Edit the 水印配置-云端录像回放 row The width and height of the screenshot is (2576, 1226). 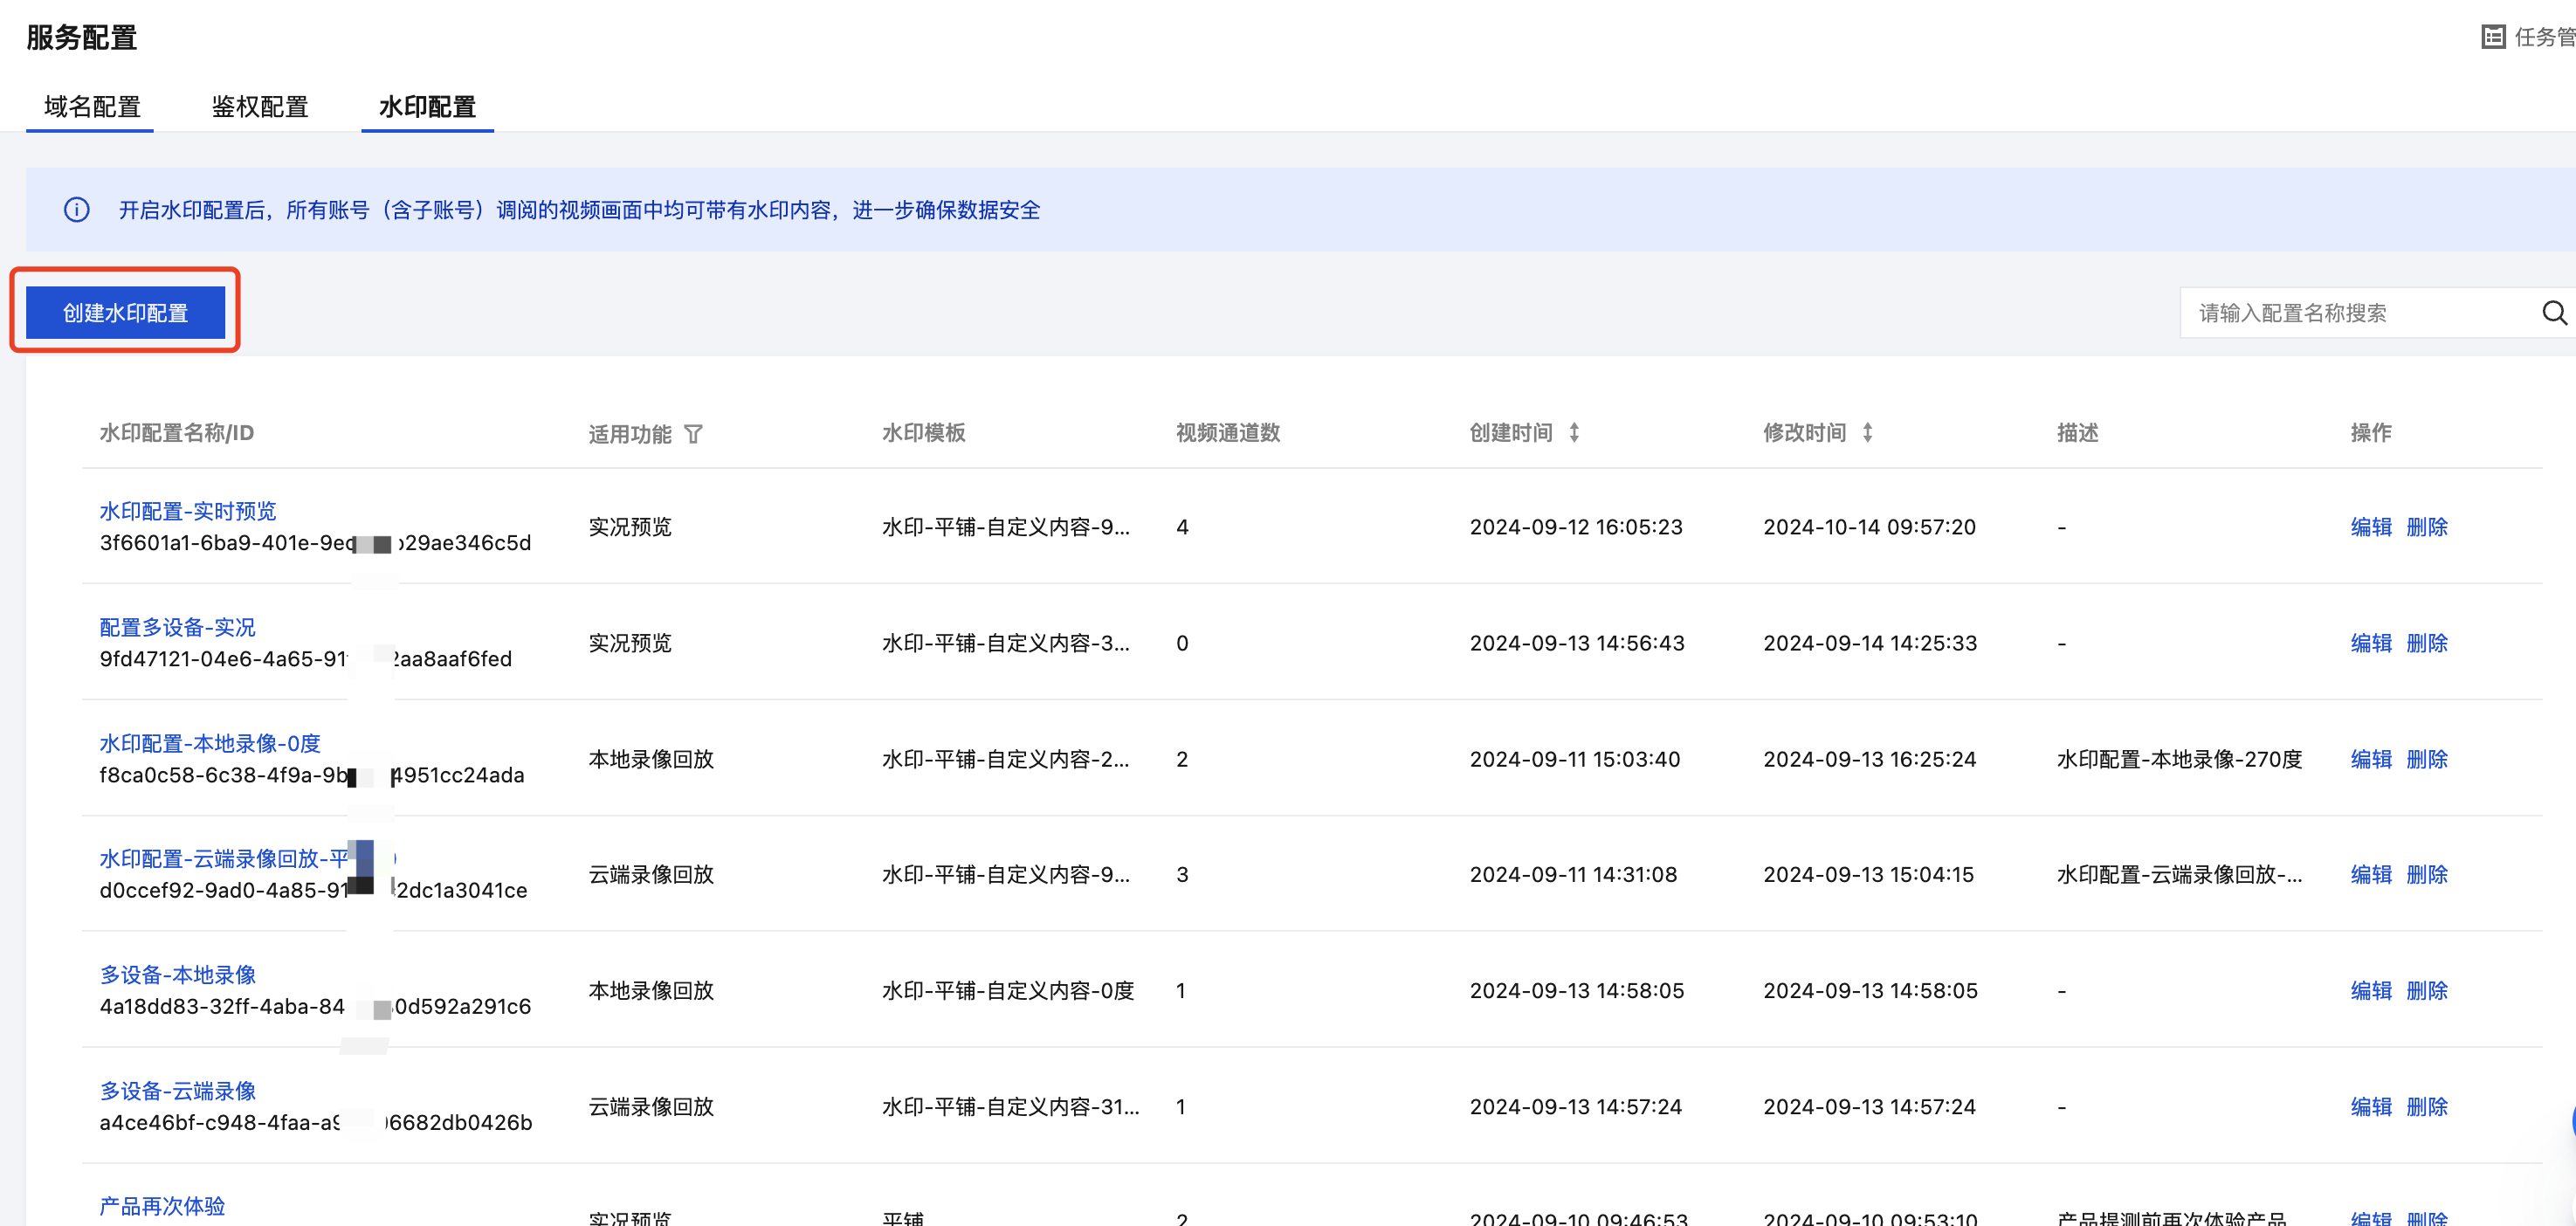click(x=2370, y=874)
